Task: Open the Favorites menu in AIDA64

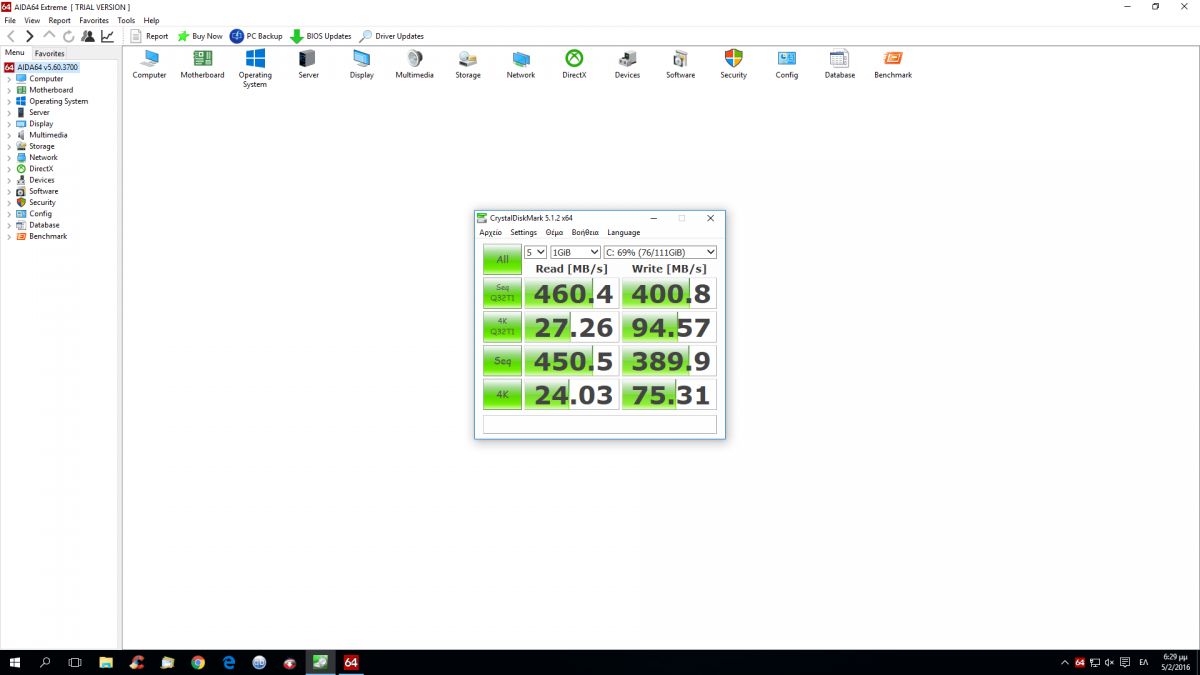Action: pos(94,20)
